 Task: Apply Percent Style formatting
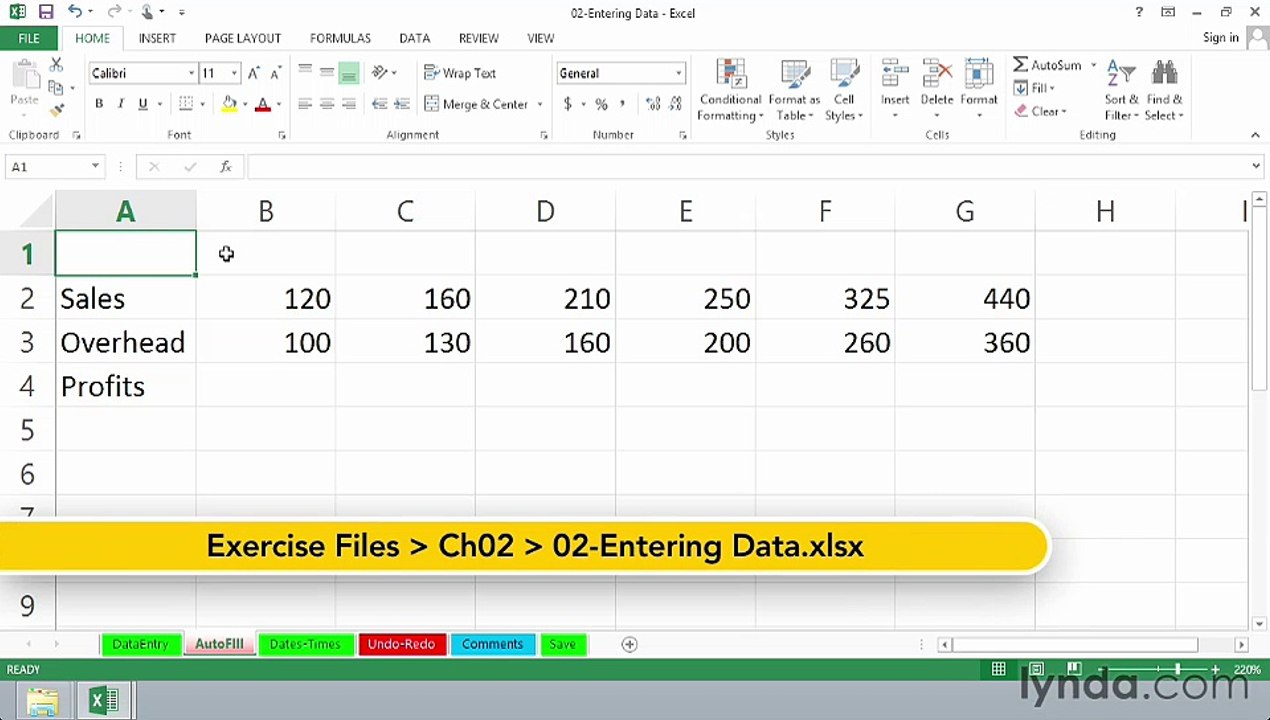coord(601,104)
